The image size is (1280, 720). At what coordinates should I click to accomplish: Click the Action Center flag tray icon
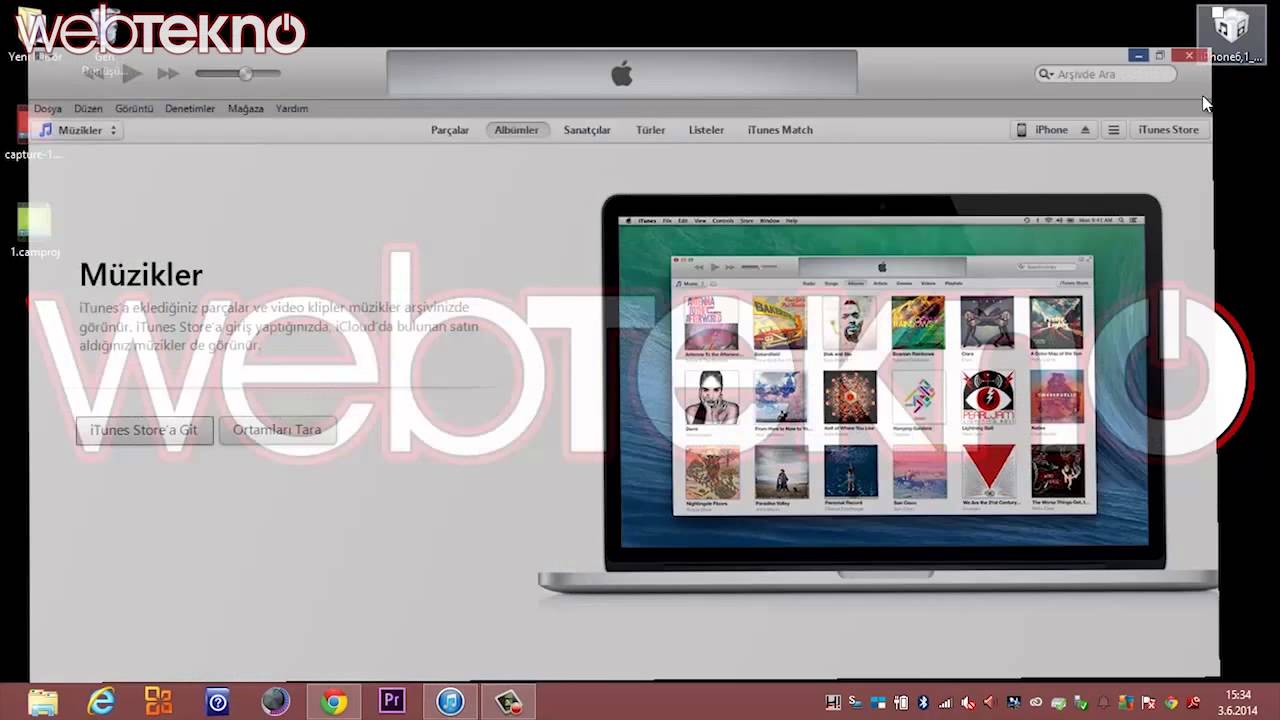click(1148, 703)
